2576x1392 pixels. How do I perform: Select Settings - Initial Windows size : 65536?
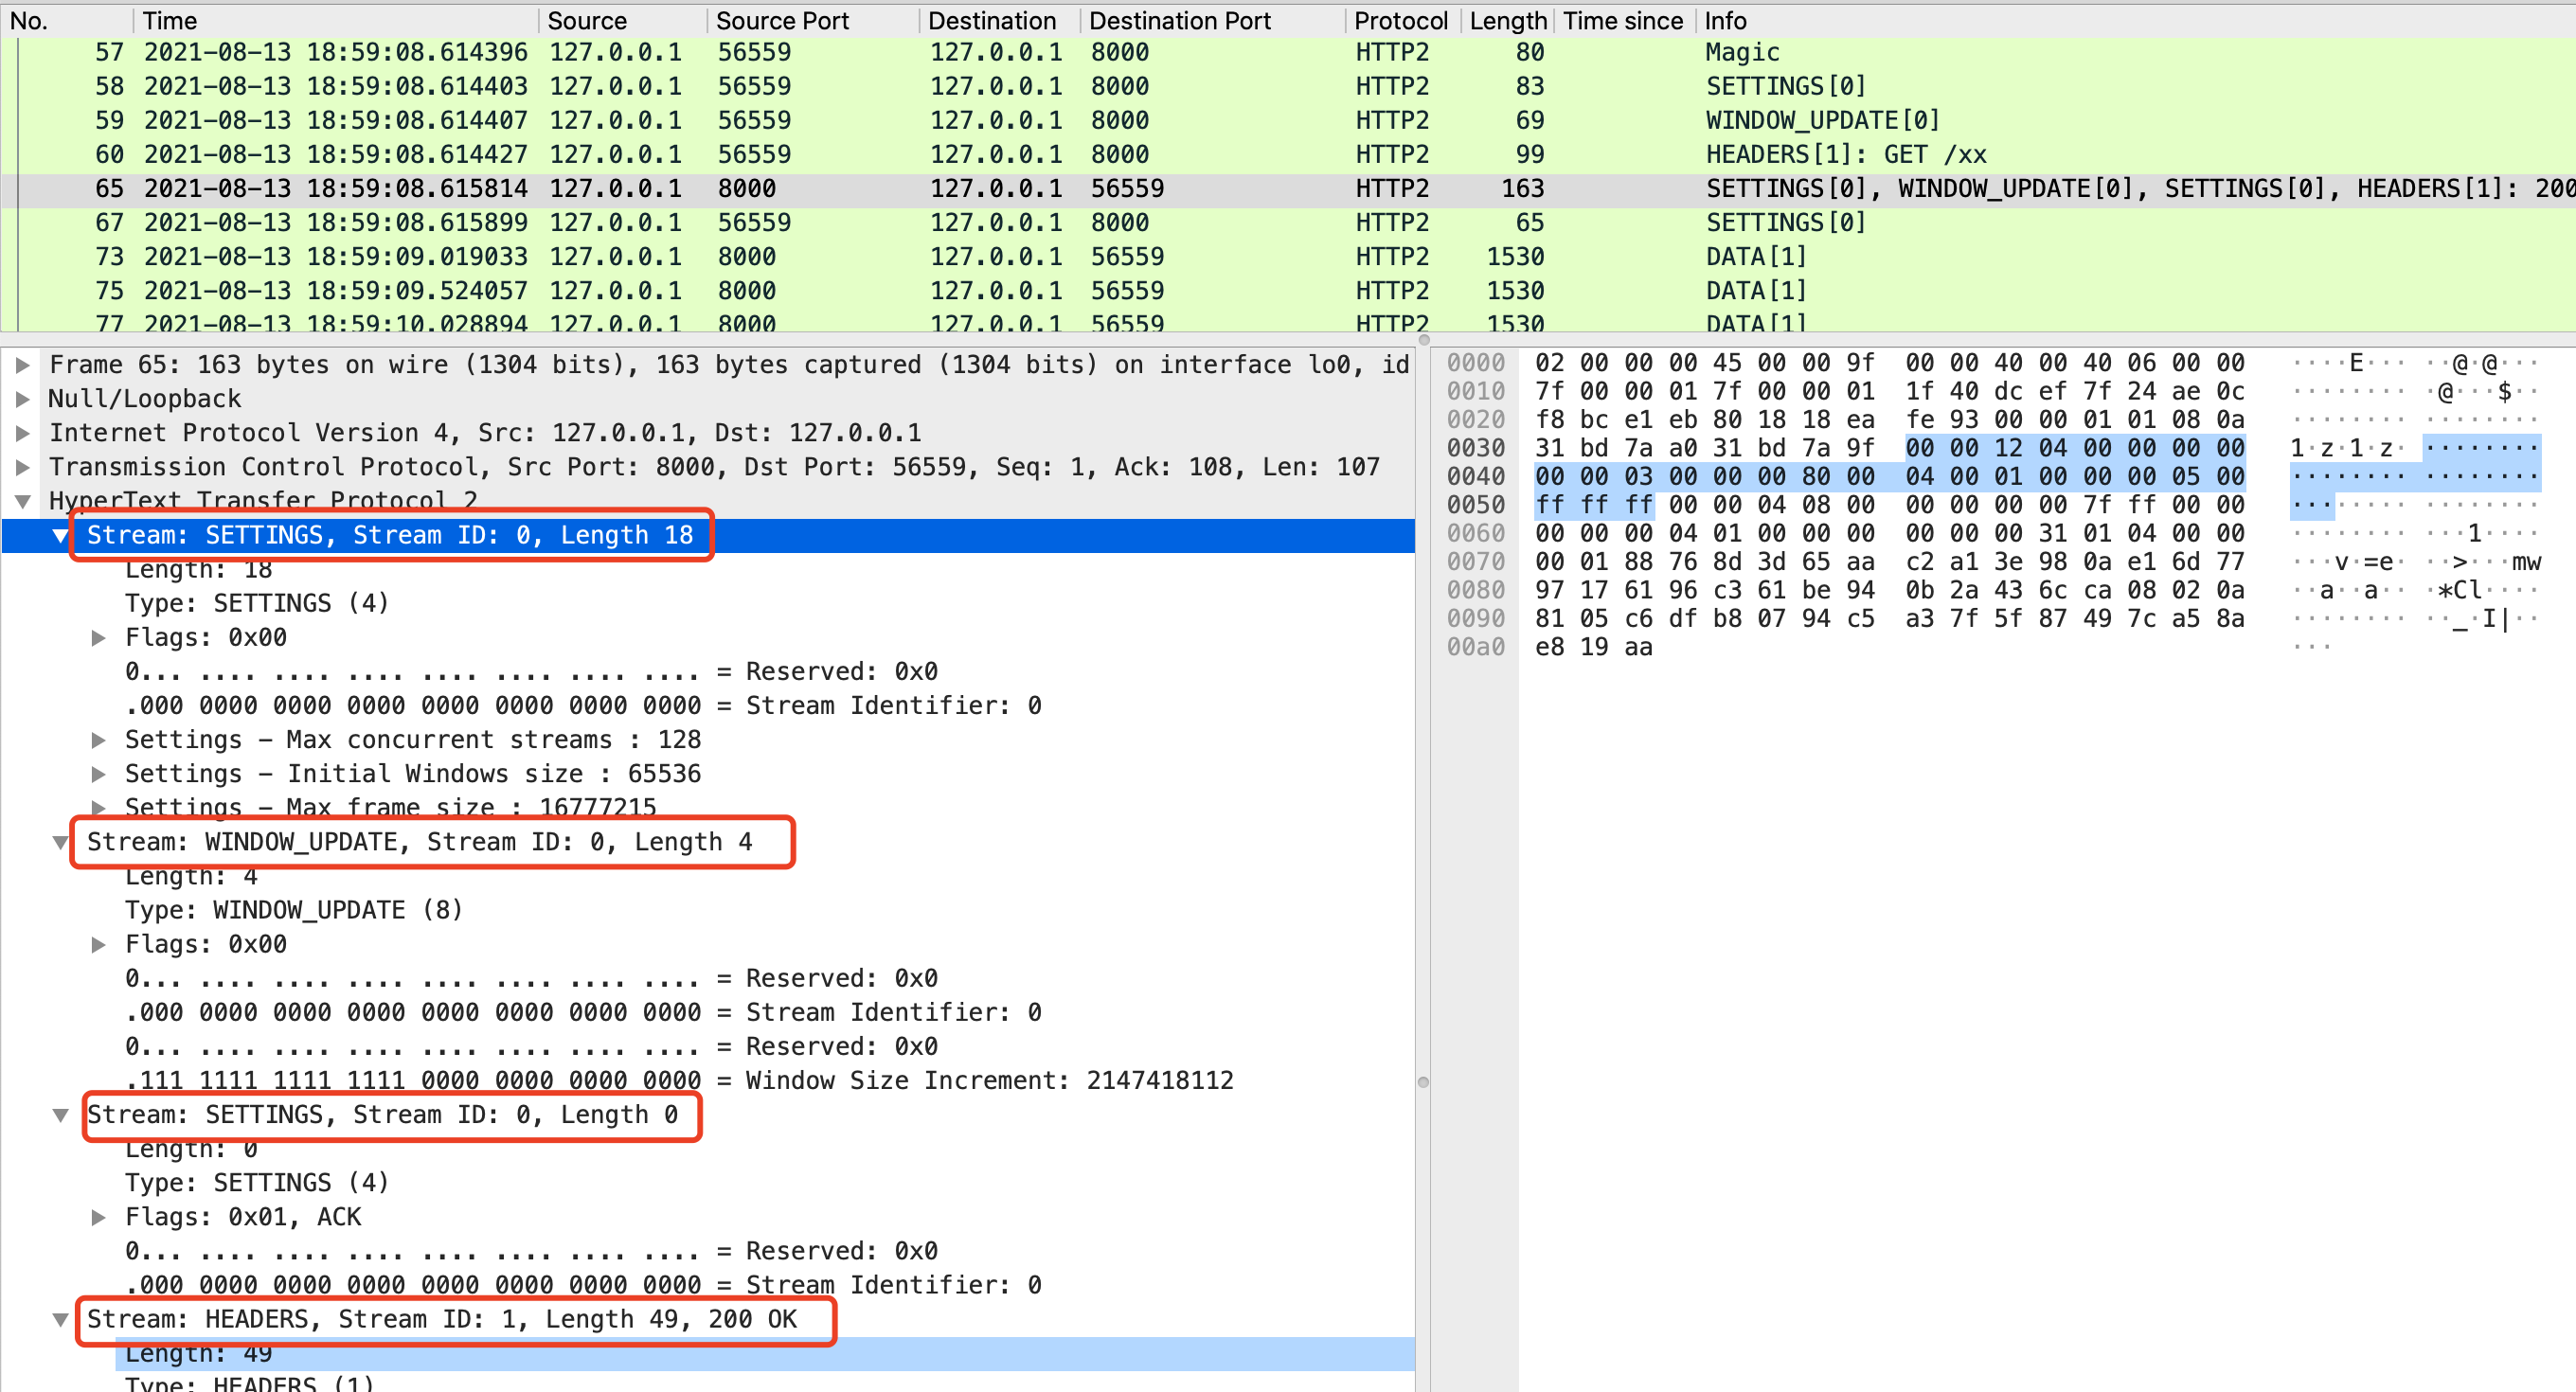coord(413,773)
